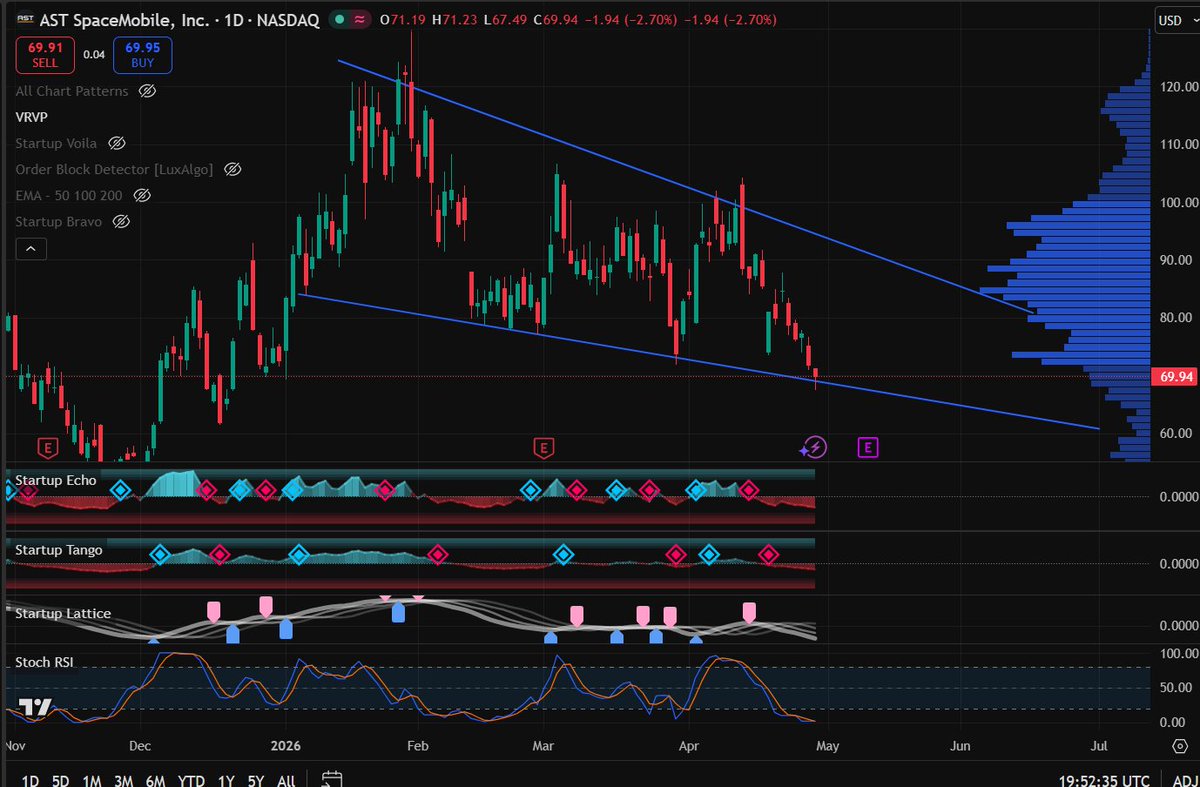Viewport: 1200px width, 787px height.
Task: Open the purple upcoming earnings E marker
Action: [x=868, y=447]
